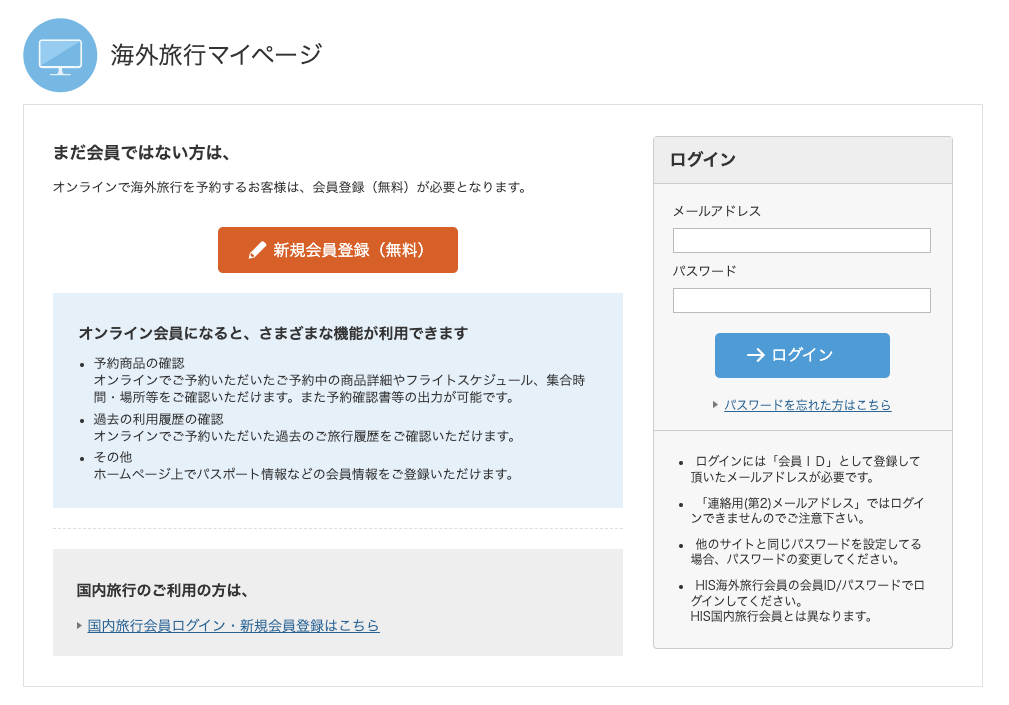Viewport: 1009px width, 705px height.
Task: Click the 過去の利用履歴の確認 bullet item
Action: pos(158,419)
